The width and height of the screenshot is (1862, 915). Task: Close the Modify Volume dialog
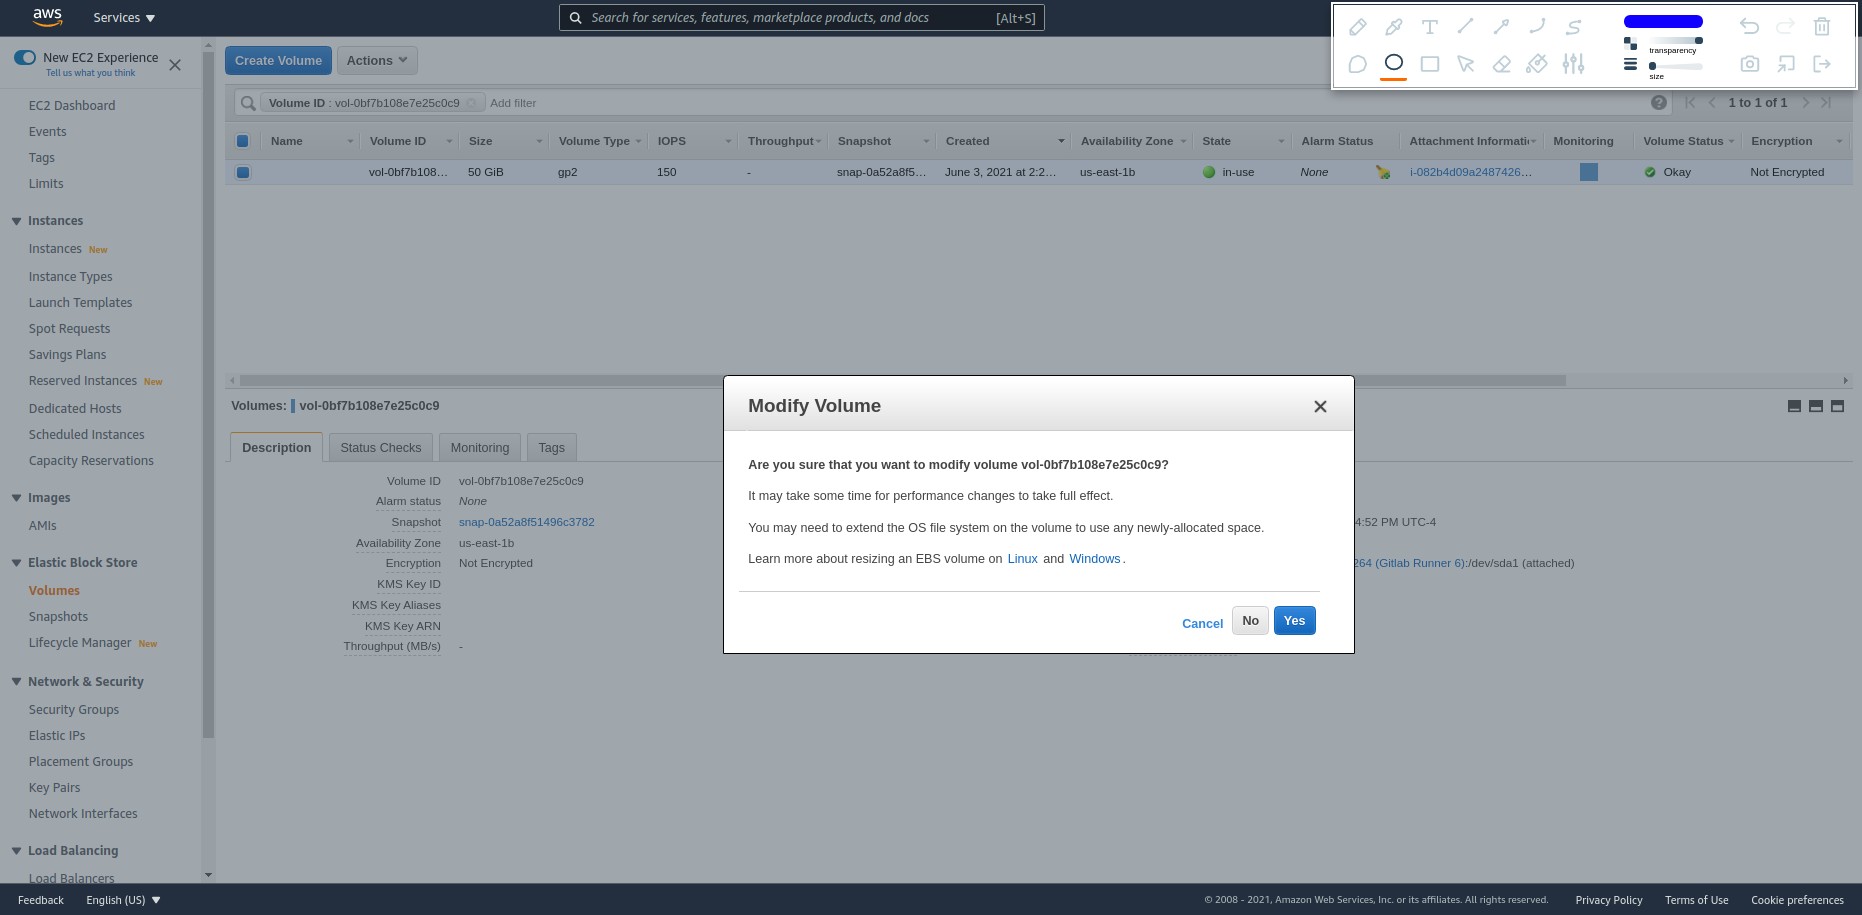(1320, 406)
